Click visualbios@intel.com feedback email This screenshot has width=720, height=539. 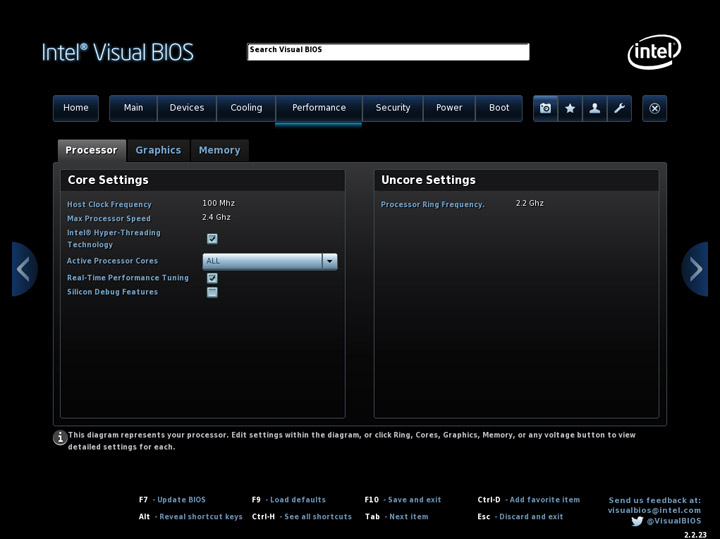tap(654, 511)
